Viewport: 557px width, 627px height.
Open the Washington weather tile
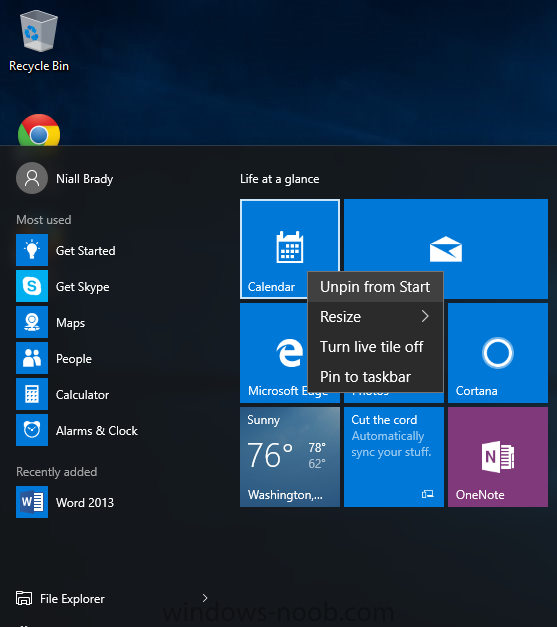point(290,457)
